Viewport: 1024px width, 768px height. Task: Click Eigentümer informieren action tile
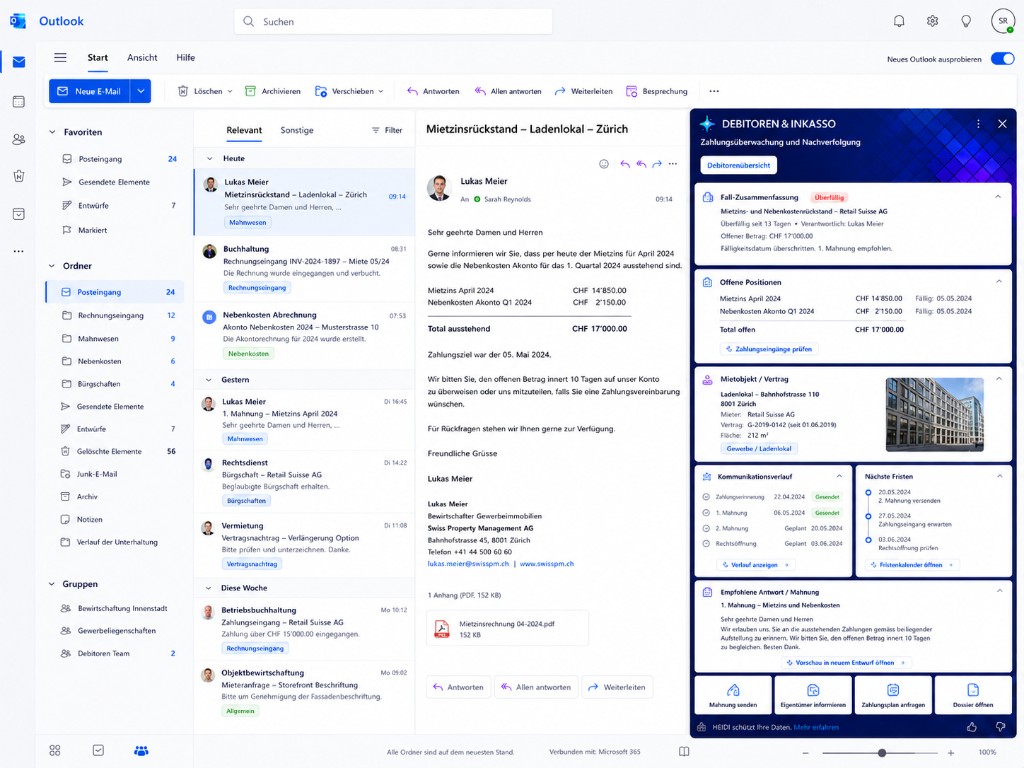tap(813, 696)
